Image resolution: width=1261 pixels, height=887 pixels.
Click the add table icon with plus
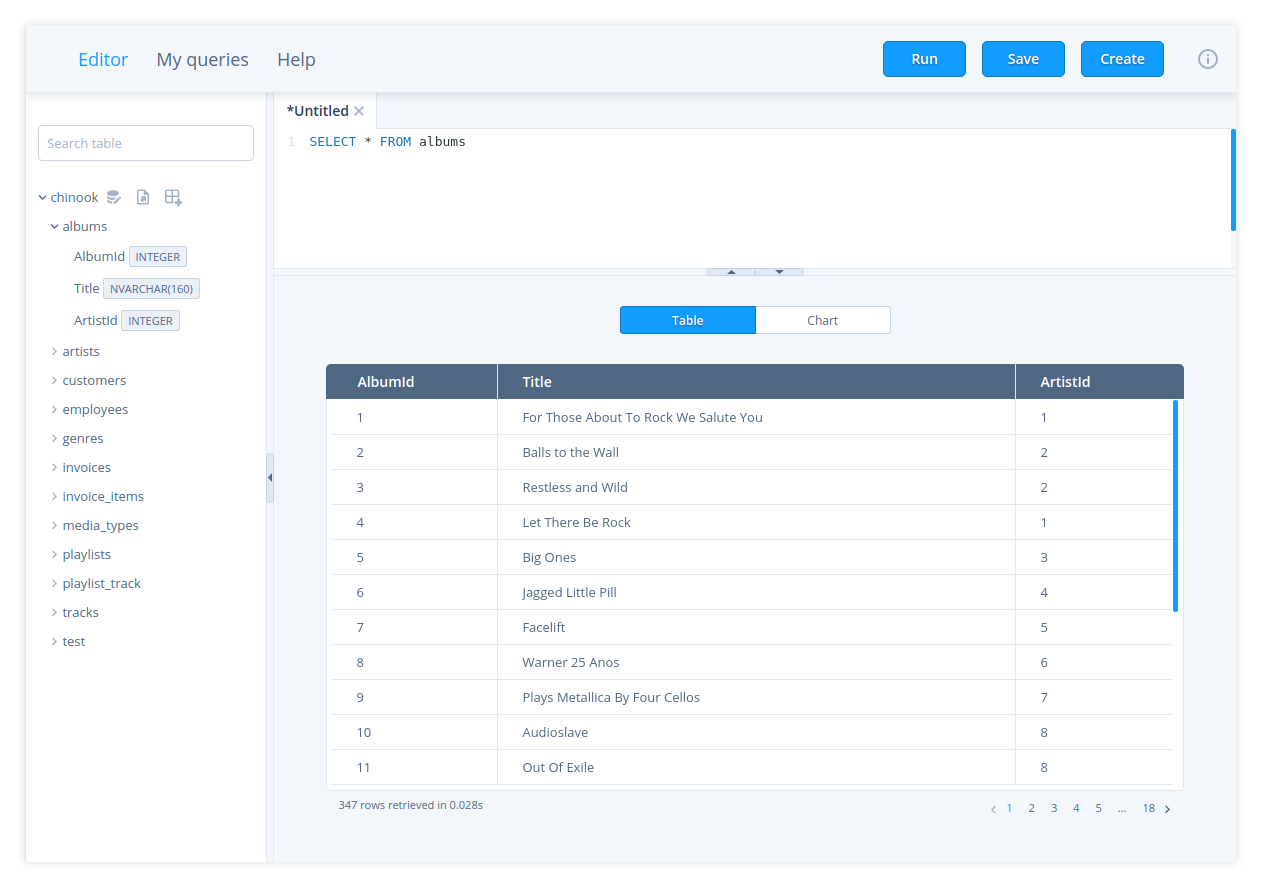tap(173, 197)
